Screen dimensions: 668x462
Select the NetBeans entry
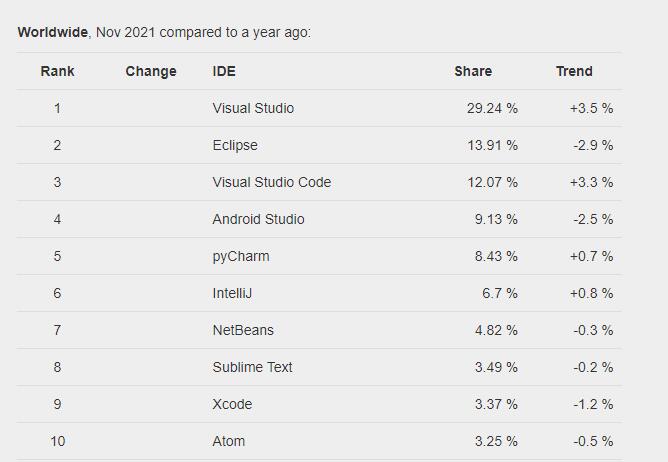point(243,330)
